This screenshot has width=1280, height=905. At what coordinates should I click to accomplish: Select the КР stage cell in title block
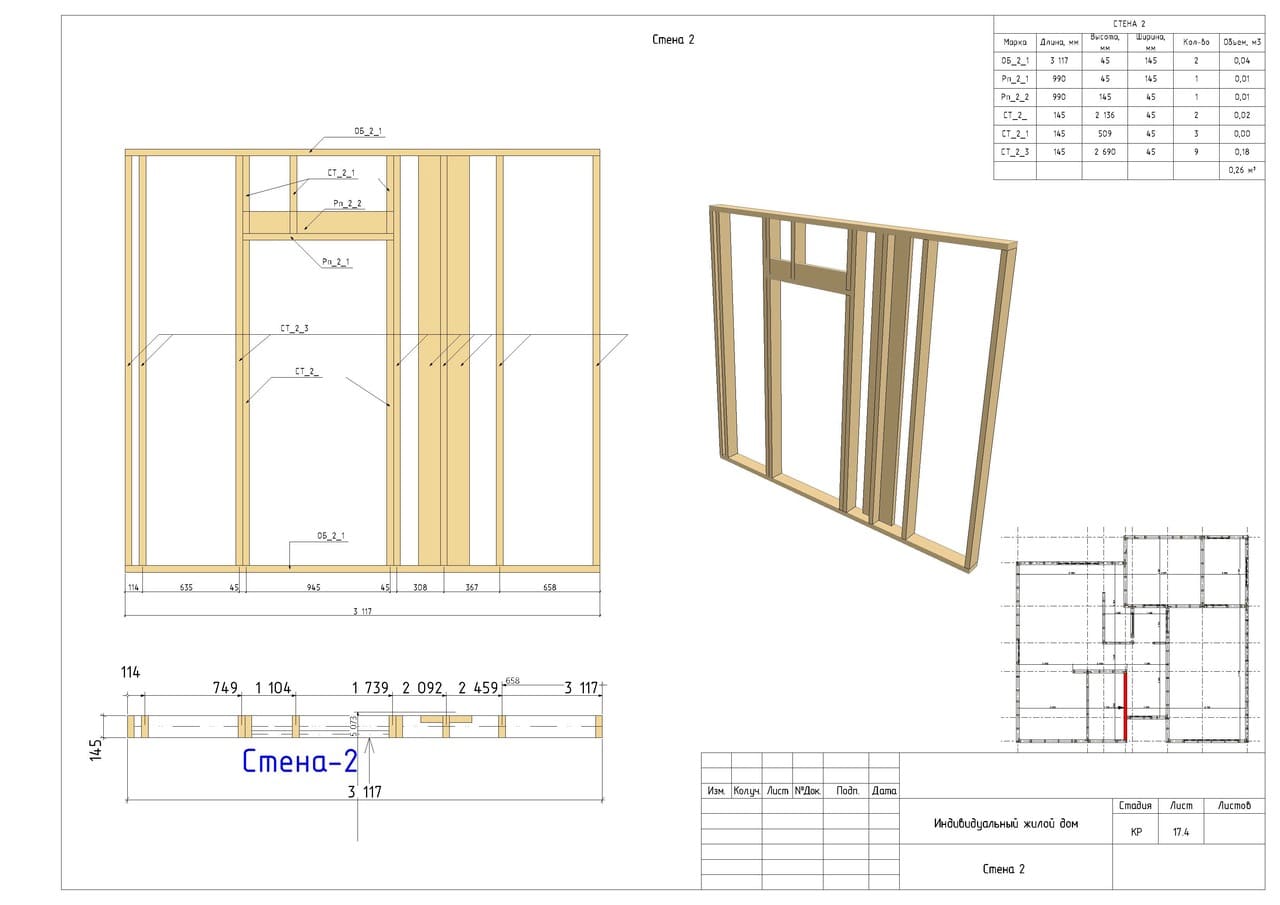pos(1136,831)
